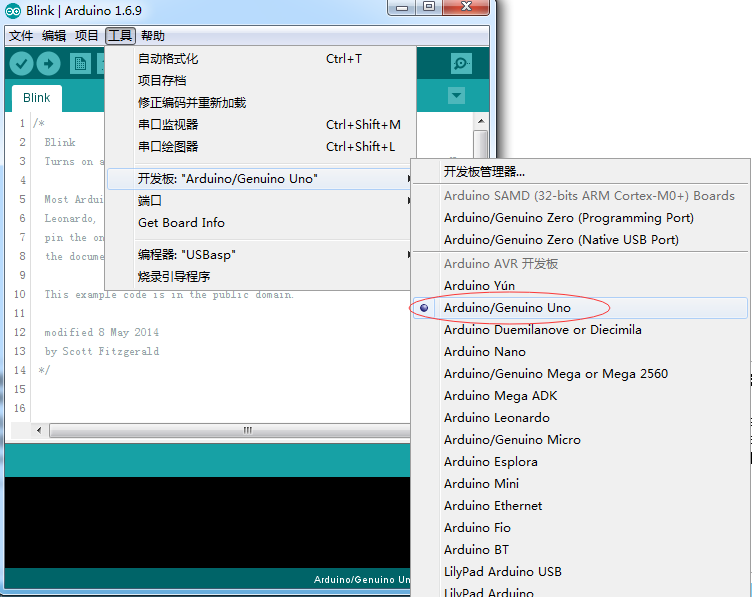752x597 pixels.
Task: Open 串口绘图器 serial plotter entry
Action: coord(261,147)
